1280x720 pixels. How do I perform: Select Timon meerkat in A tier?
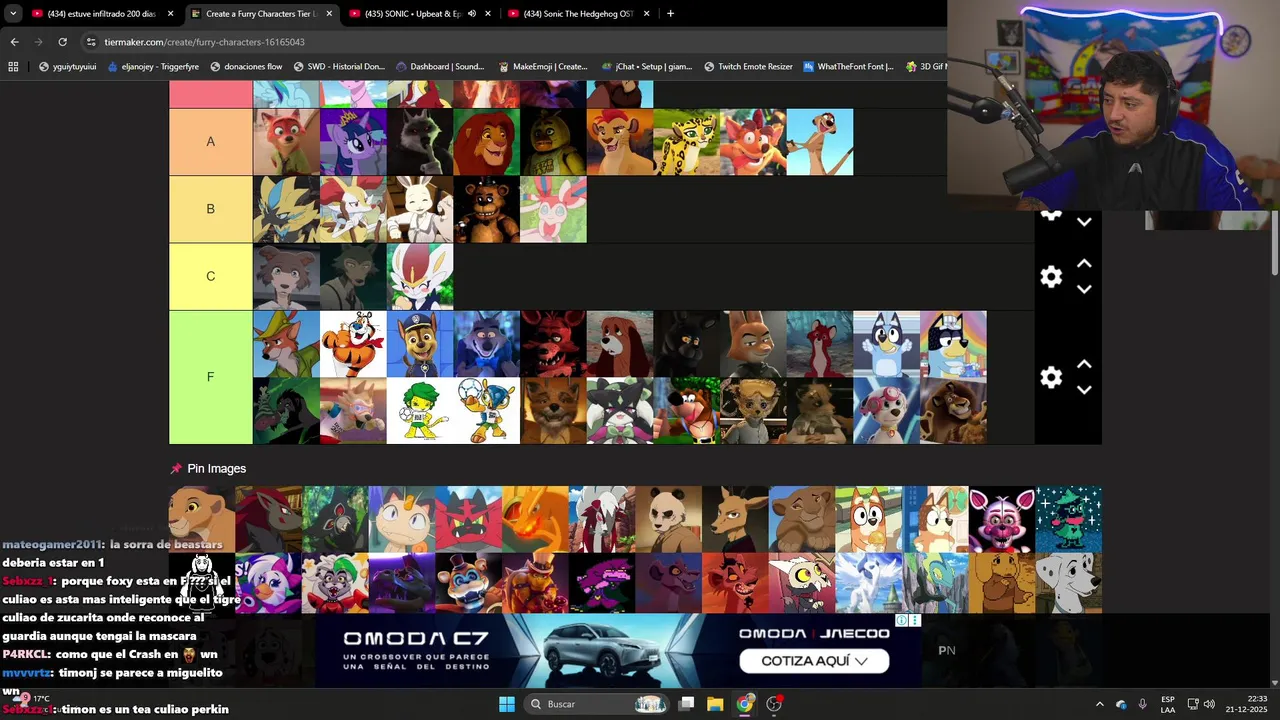[x=820, y=142]
